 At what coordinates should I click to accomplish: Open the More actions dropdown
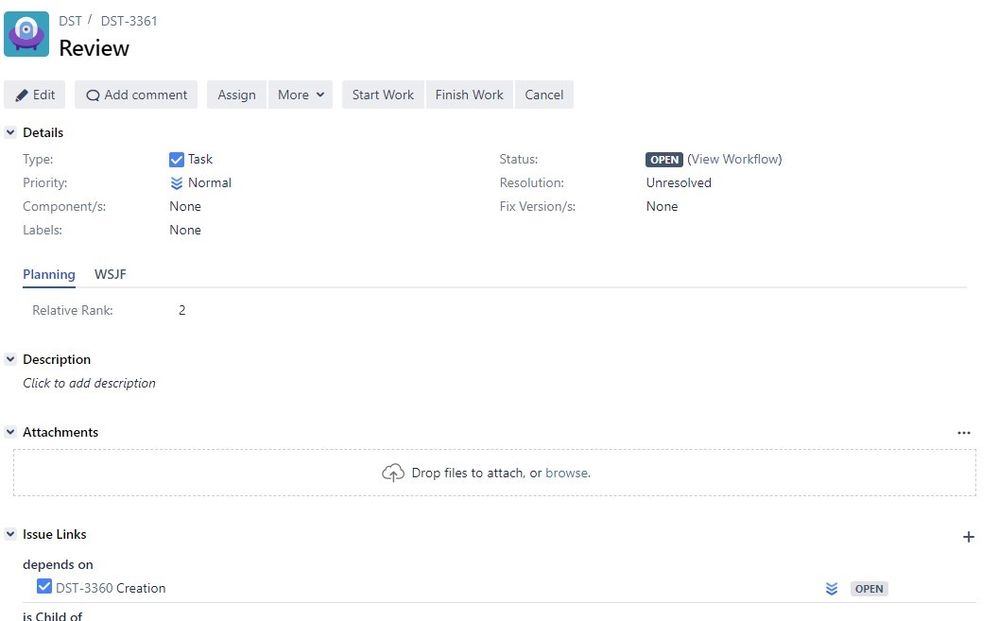click(301, 95)
